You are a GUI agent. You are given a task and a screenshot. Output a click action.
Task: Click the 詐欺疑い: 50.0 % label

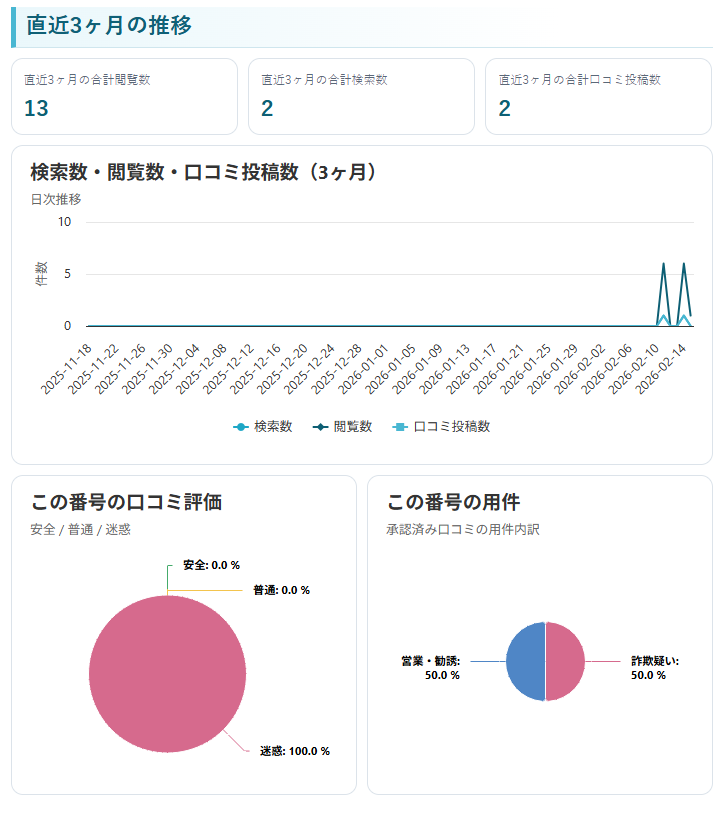655,668
